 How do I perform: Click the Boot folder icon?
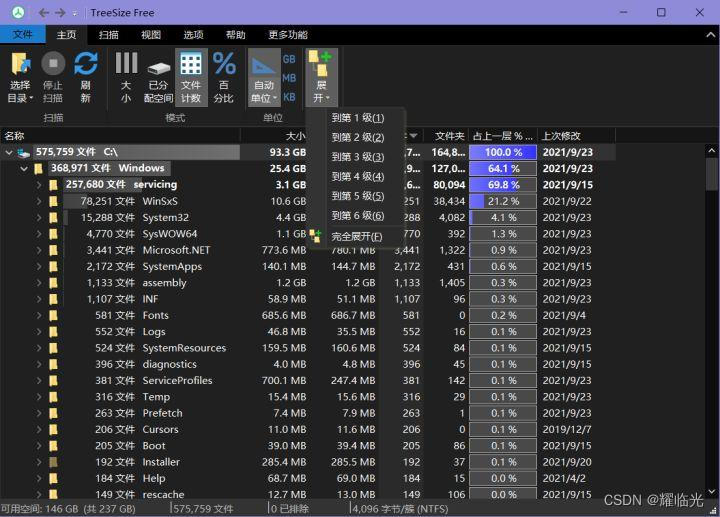coord(53,446)
